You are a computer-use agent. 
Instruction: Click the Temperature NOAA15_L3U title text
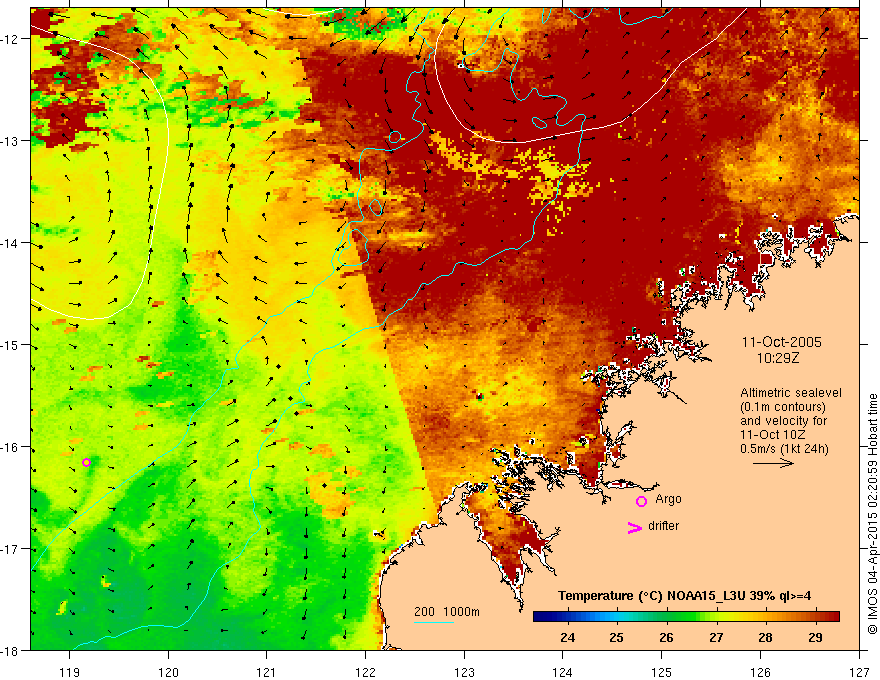[x=684, y=596]
